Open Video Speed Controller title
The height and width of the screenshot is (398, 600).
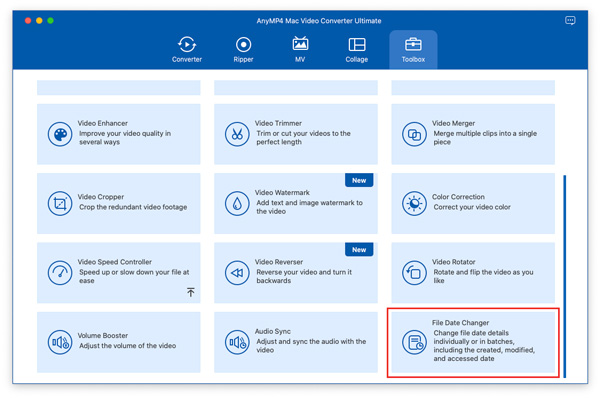pyautogui.click(x=114, y=262)
